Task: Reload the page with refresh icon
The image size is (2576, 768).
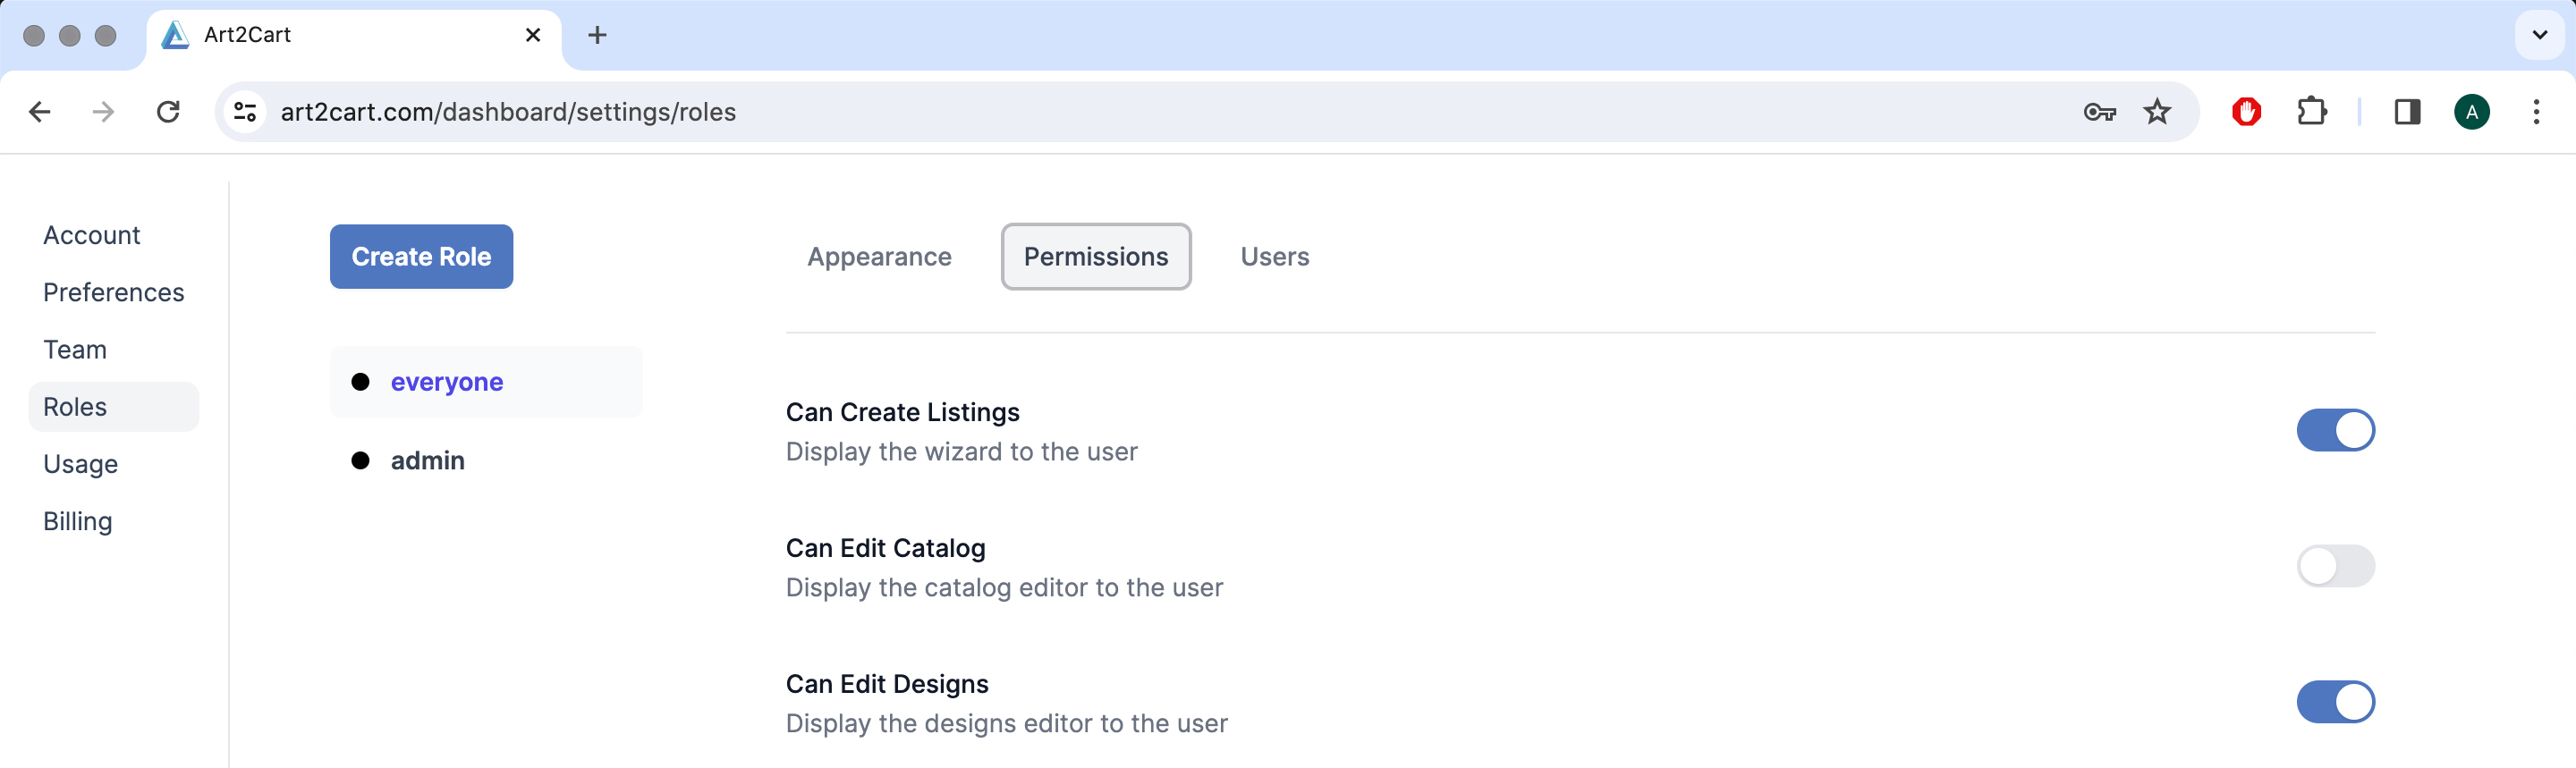Action: tap(168, 112)
